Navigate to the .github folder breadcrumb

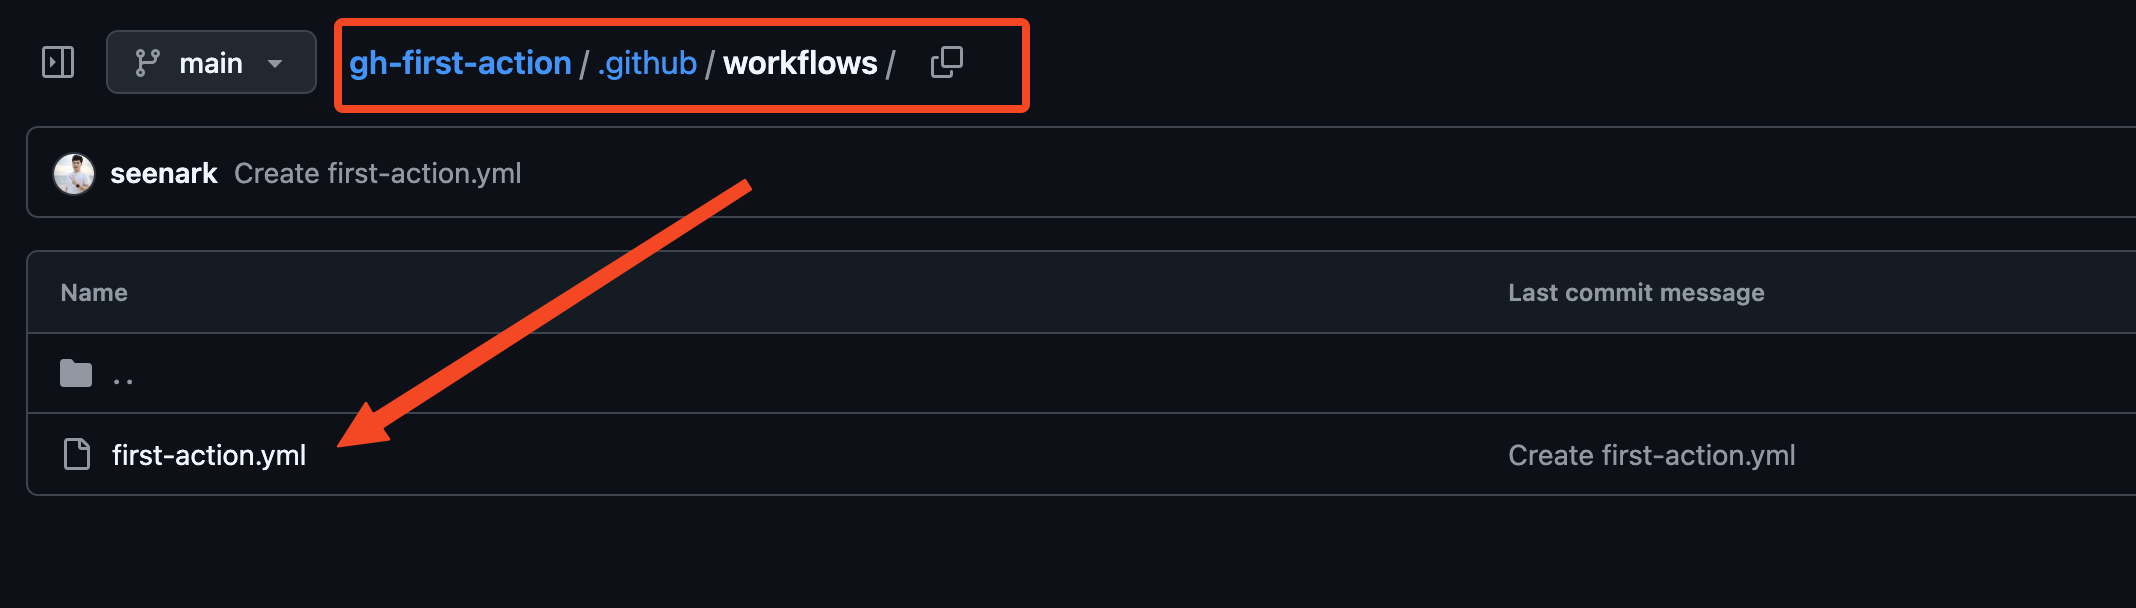point(647,63)
